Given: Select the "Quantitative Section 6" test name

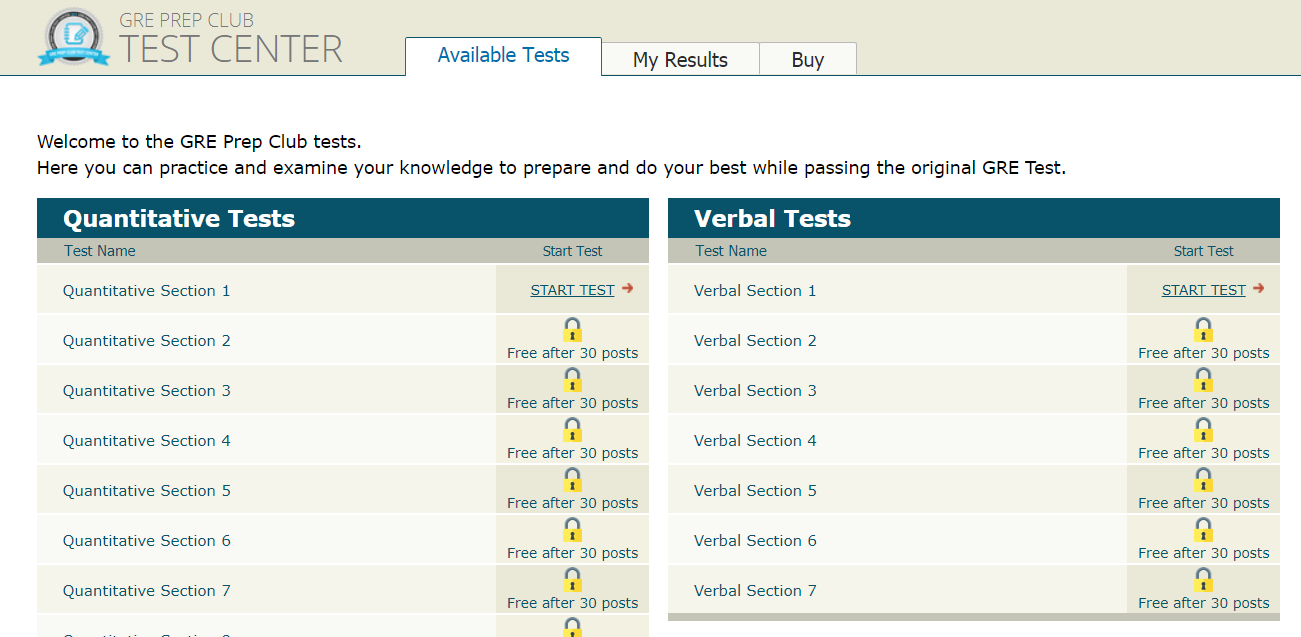Looking at the screenshot, I should (147, 541).
